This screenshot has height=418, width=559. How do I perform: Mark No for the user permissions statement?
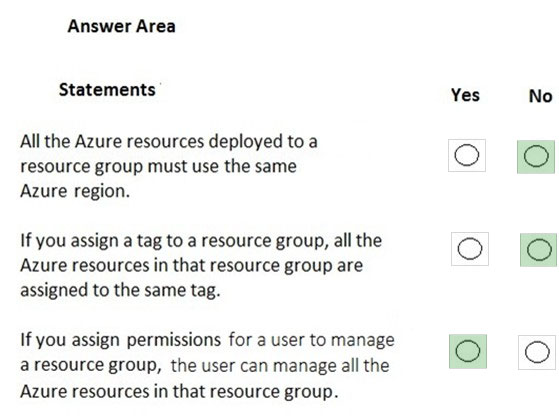(x=537, y=352)
